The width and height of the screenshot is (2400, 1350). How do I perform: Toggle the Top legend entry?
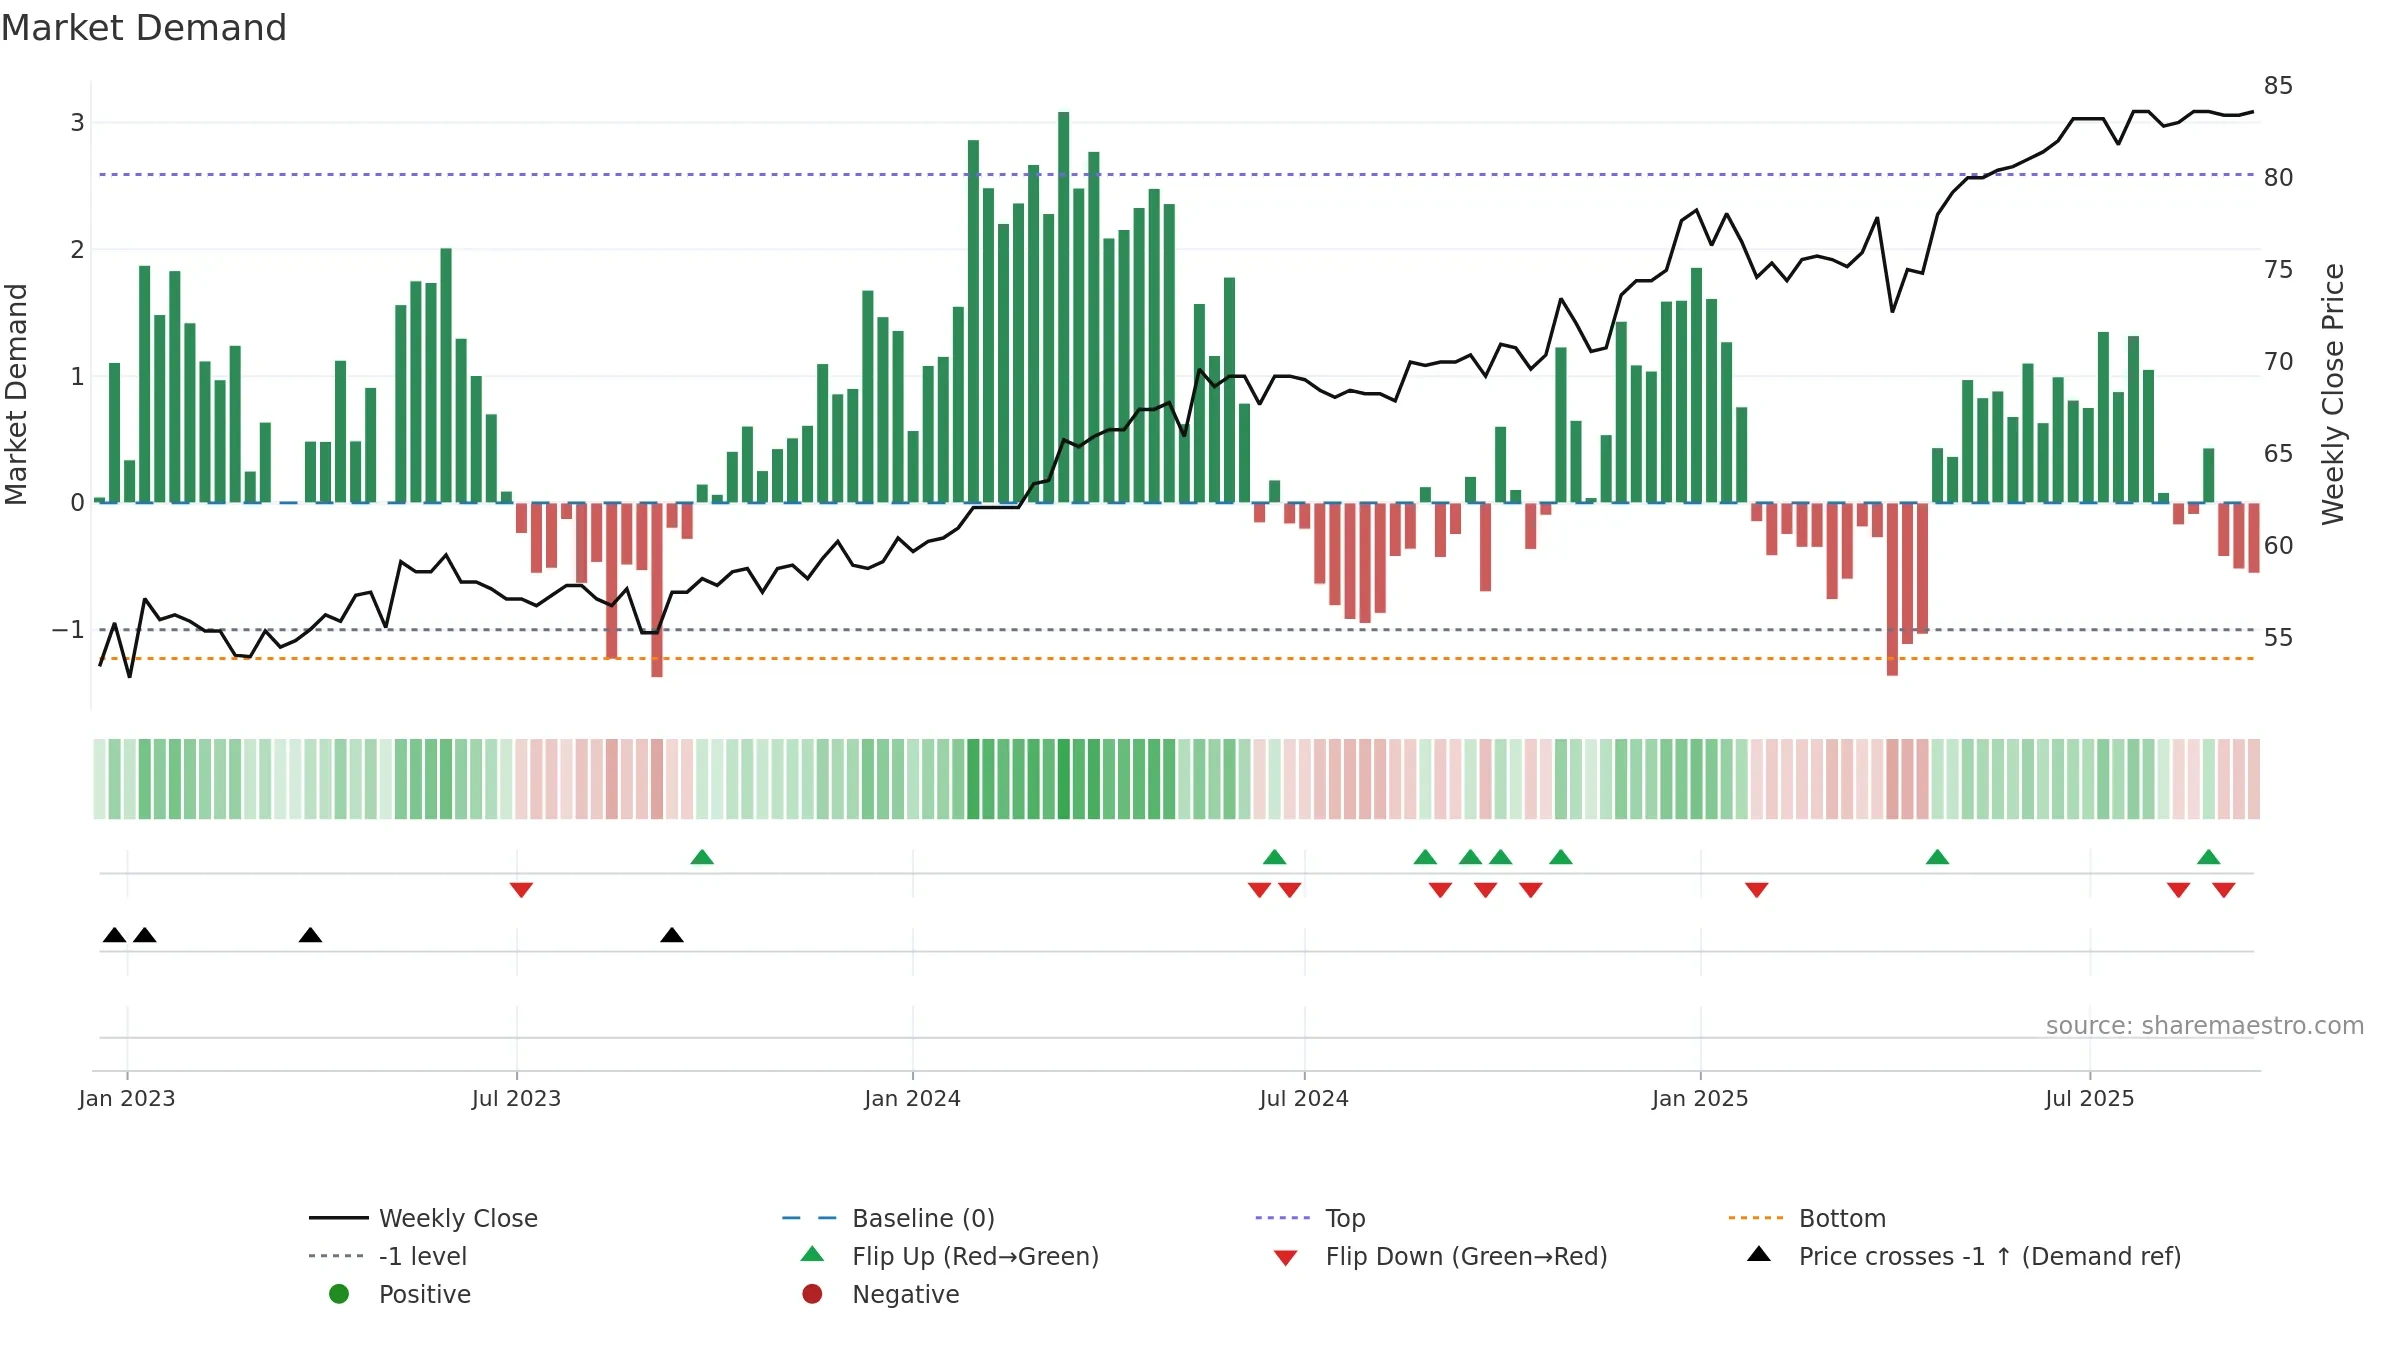(x=1310, y=1218)
